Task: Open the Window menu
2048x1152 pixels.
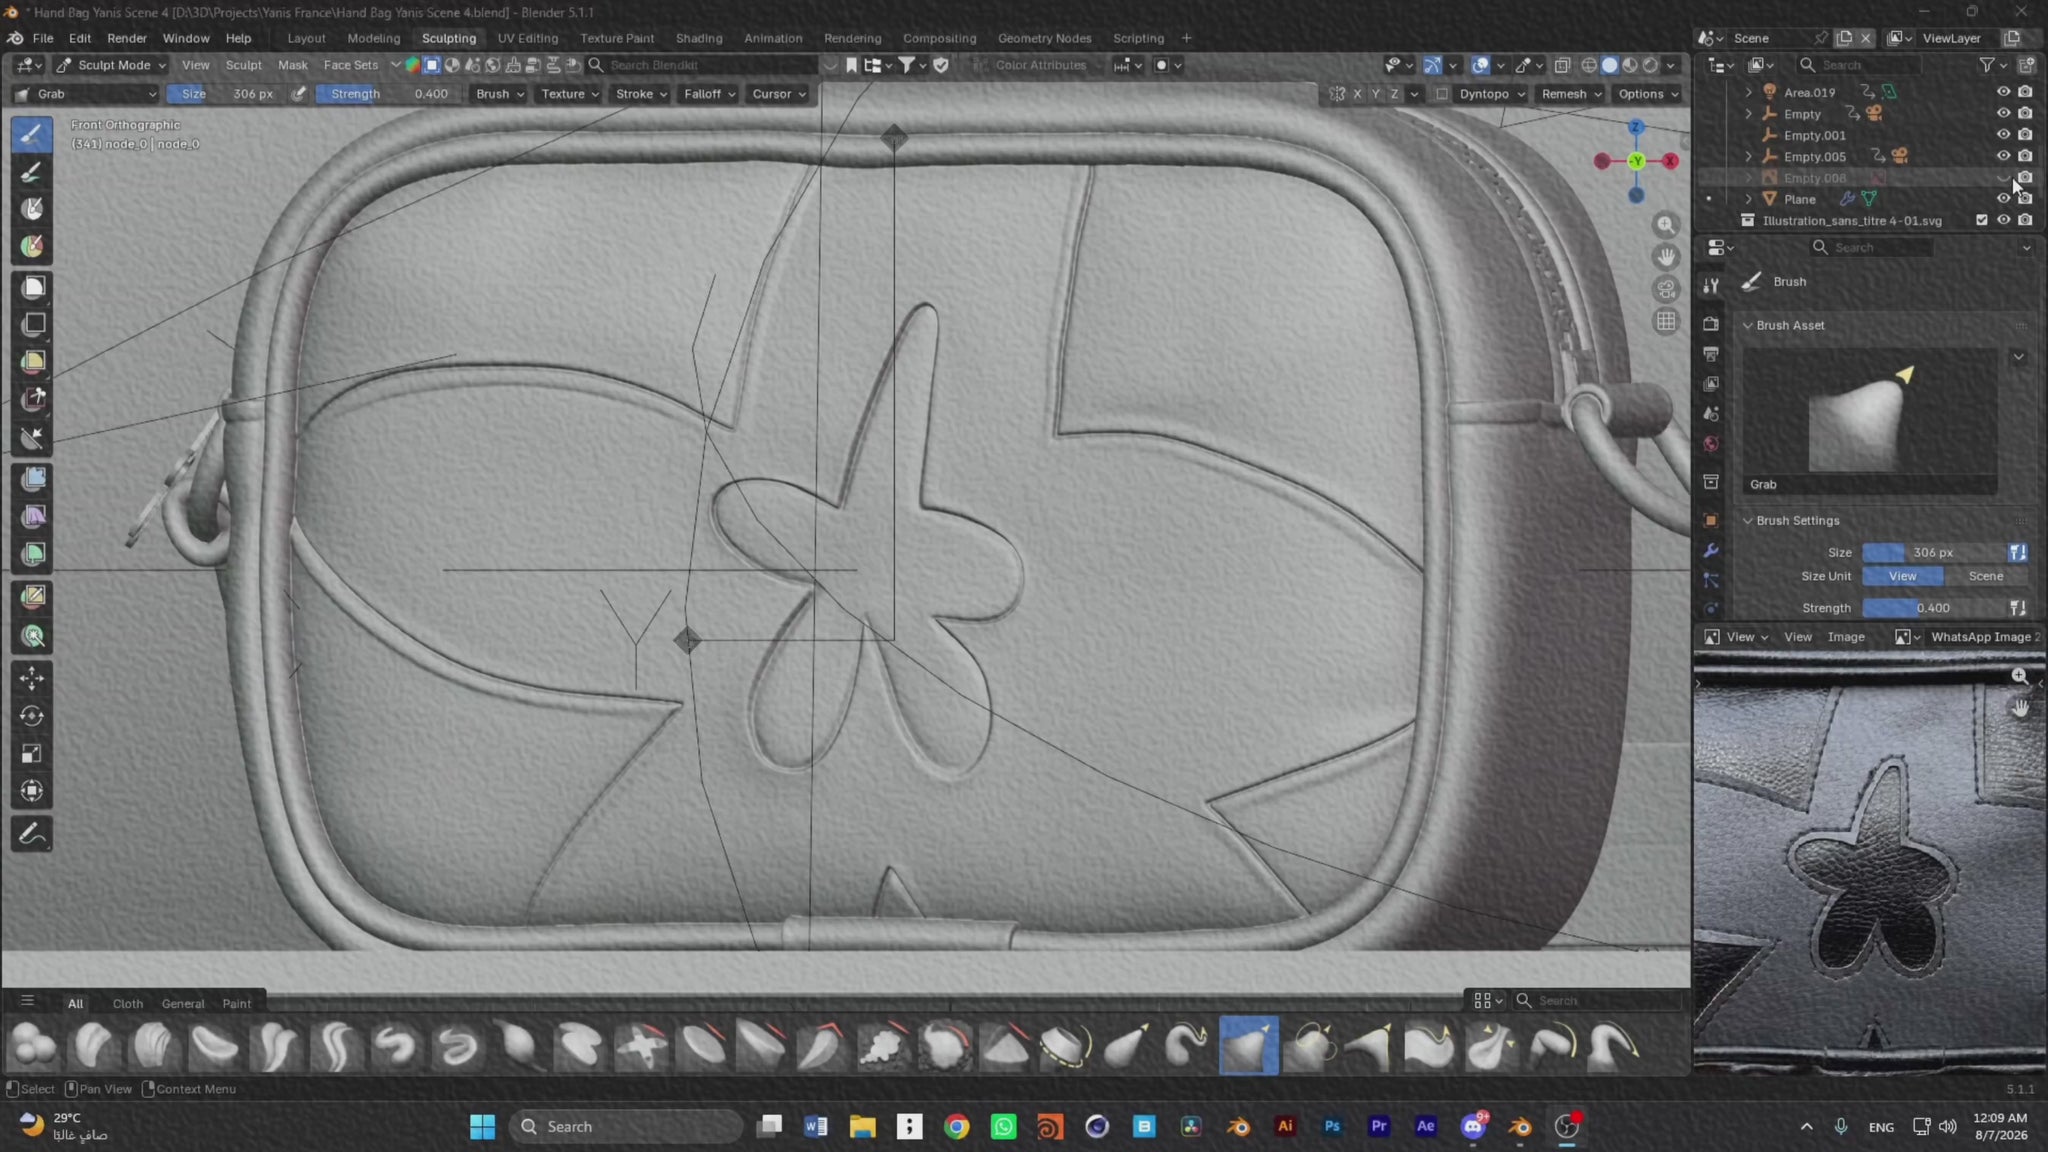Action: pos(186,38)
